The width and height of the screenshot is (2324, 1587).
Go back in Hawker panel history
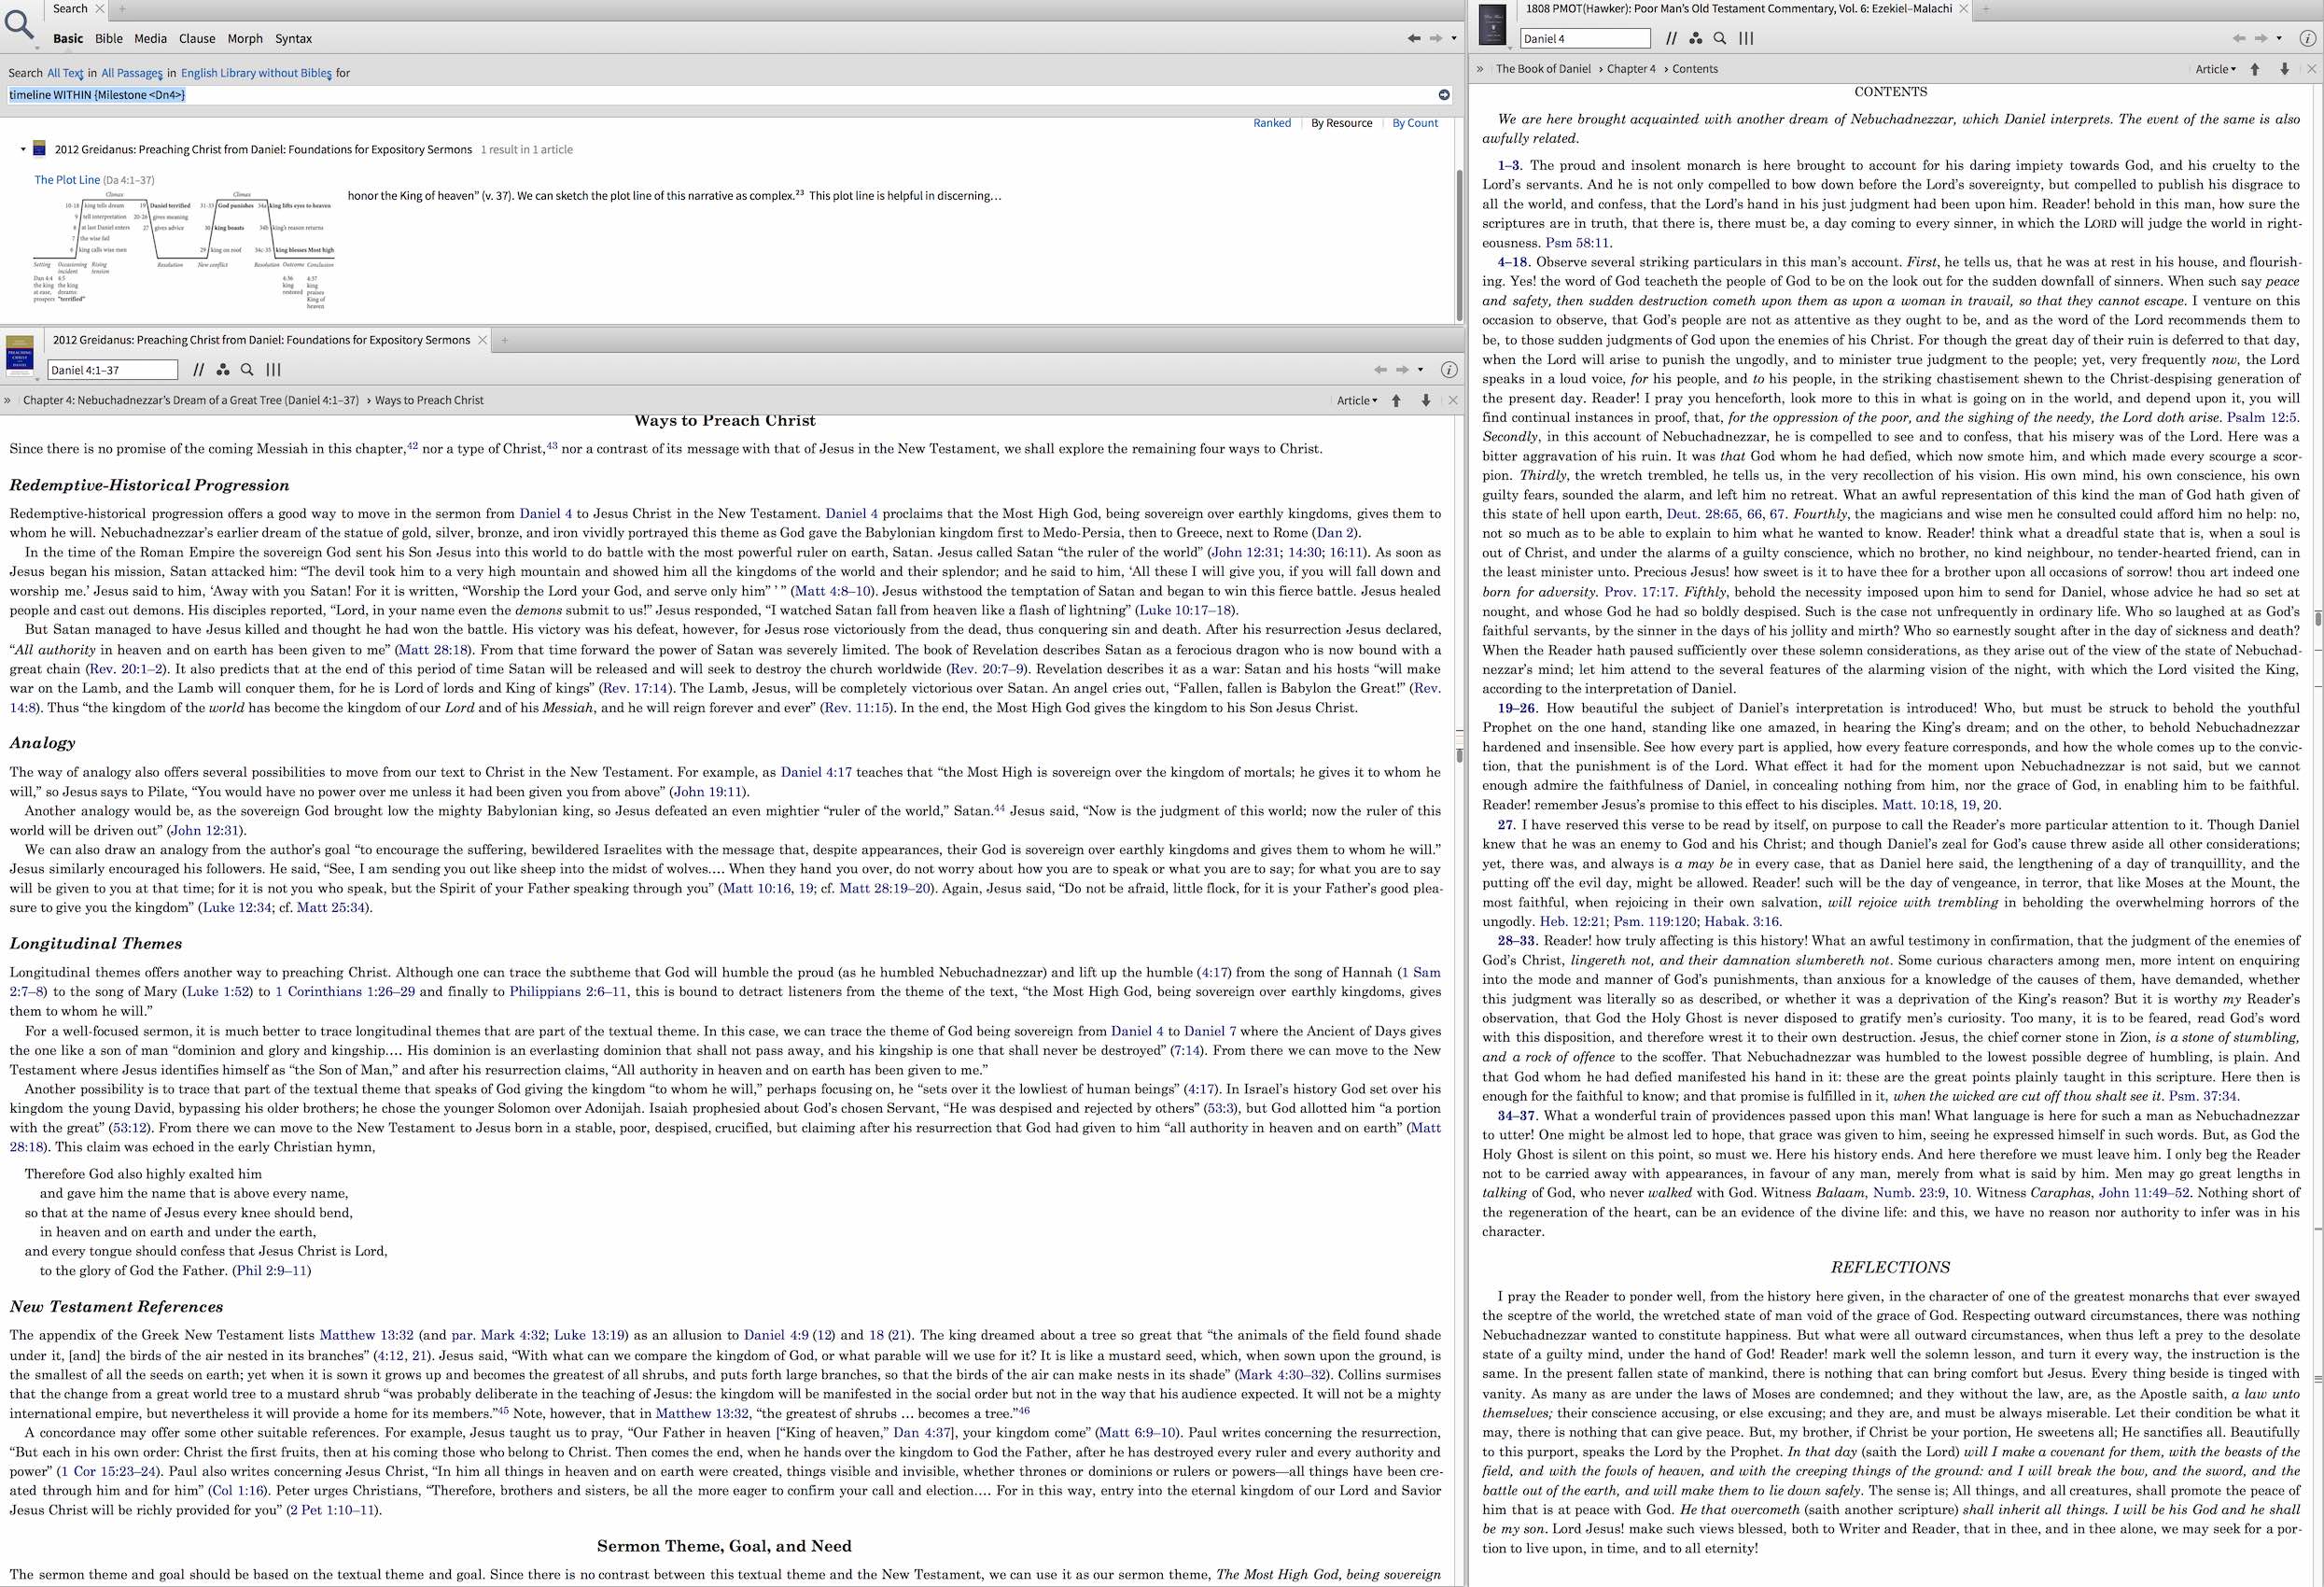pyautogui.click(x=2239, y=38)
